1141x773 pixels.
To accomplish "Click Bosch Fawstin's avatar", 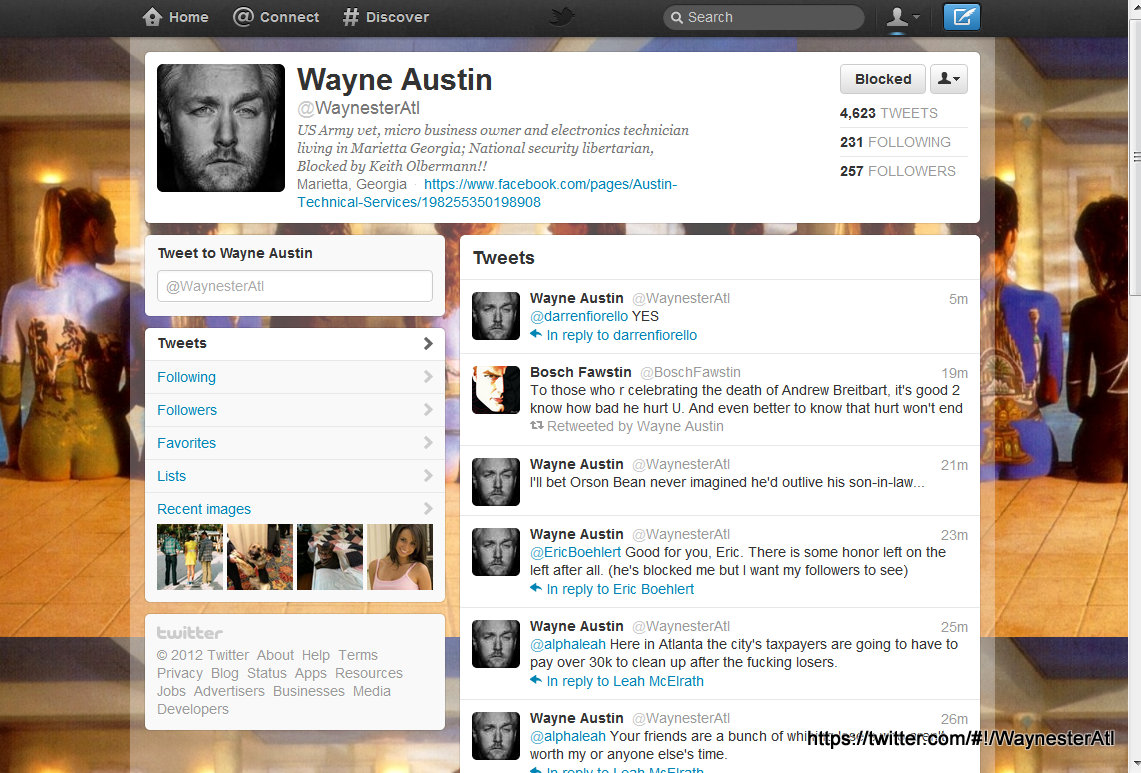I will 496,390.
